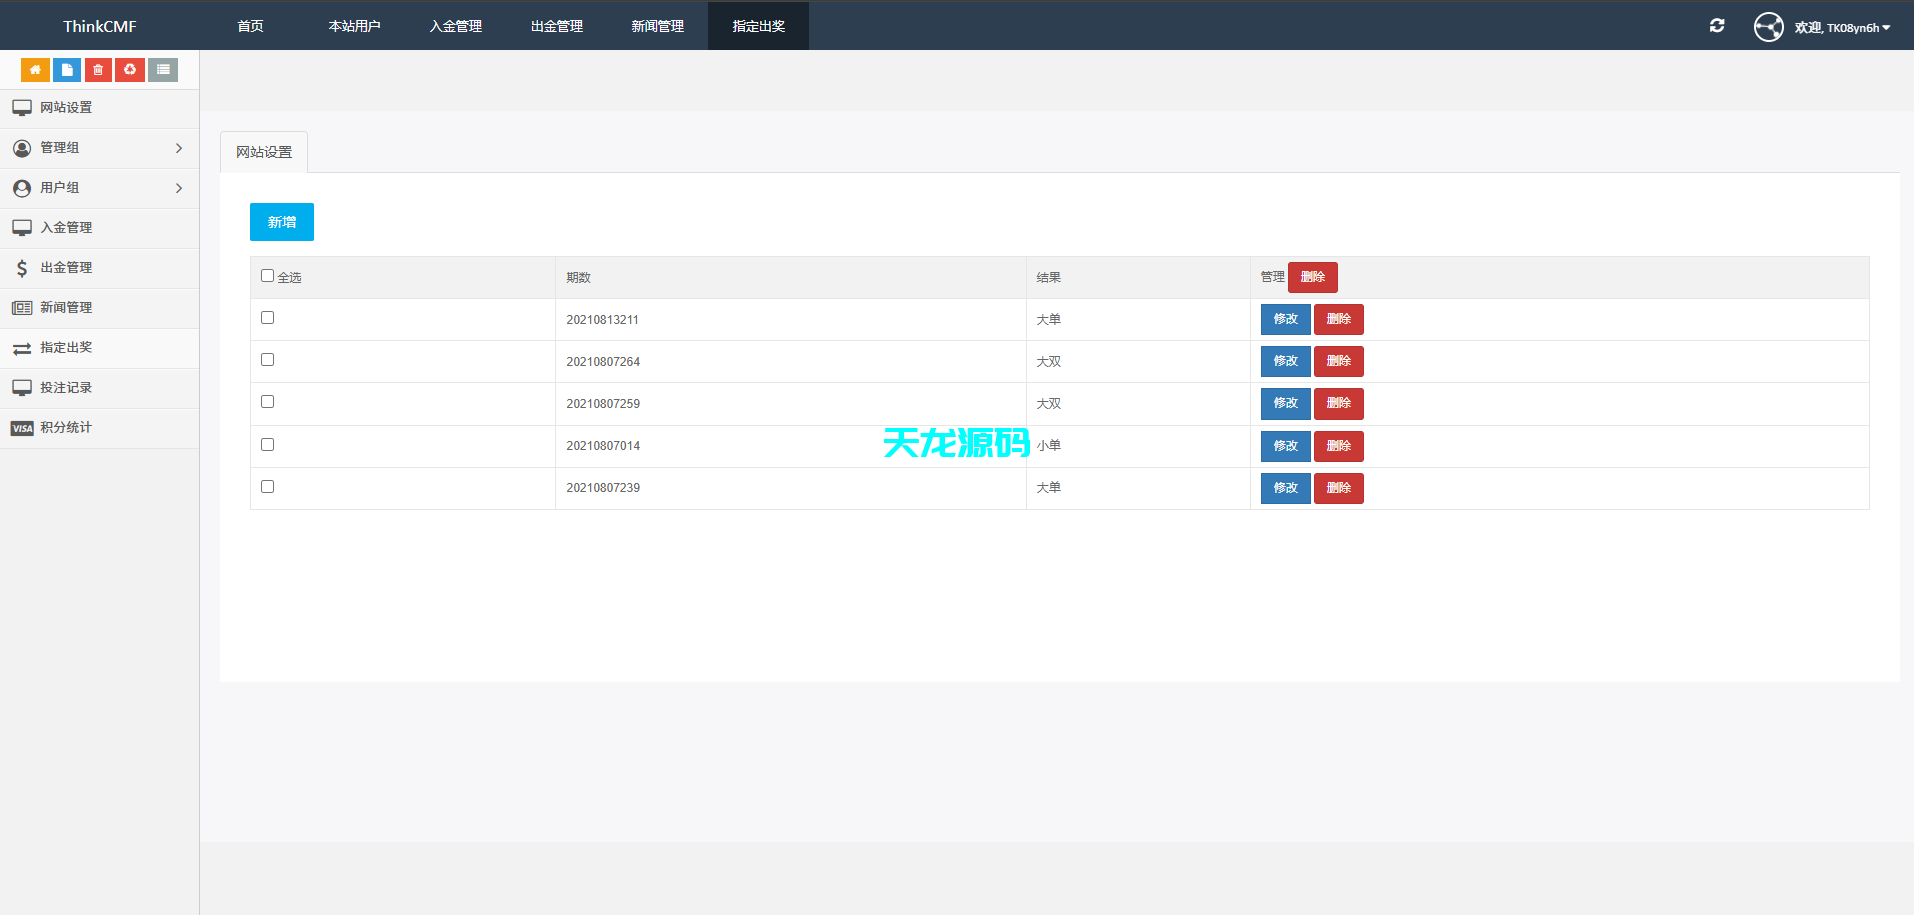
Task: Click the gray list shortcut icon
Action: click(163, 70)
